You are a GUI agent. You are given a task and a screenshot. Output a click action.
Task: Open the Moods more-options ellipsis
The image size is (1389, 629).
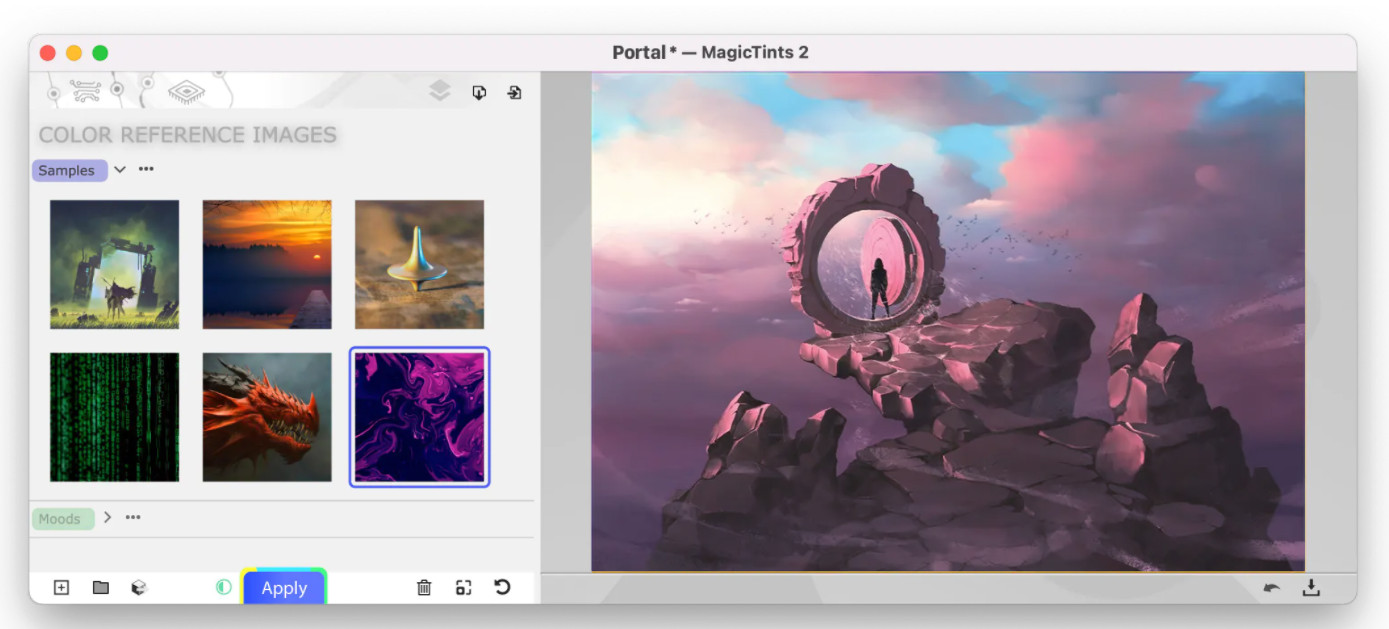[133, 517]
